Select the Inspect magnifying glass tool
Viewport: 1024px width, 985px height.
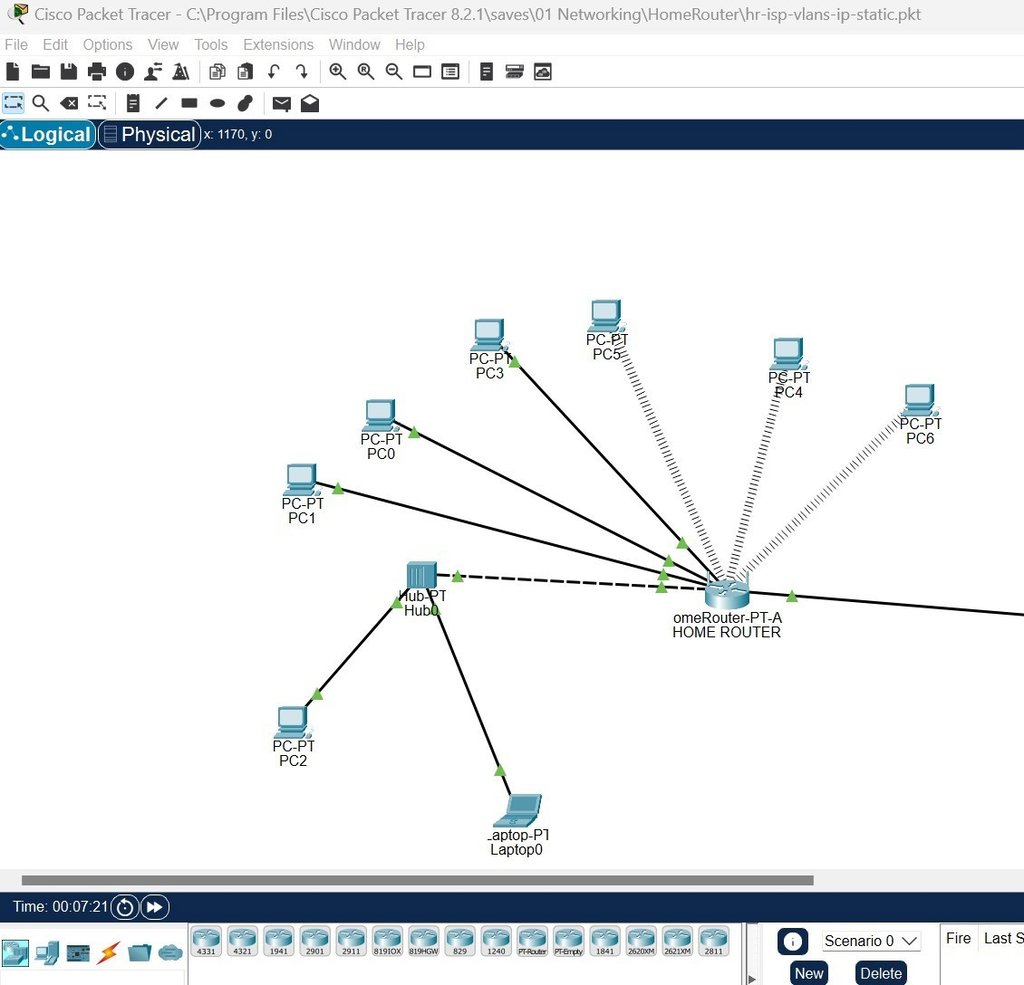[x=41, y=103]
